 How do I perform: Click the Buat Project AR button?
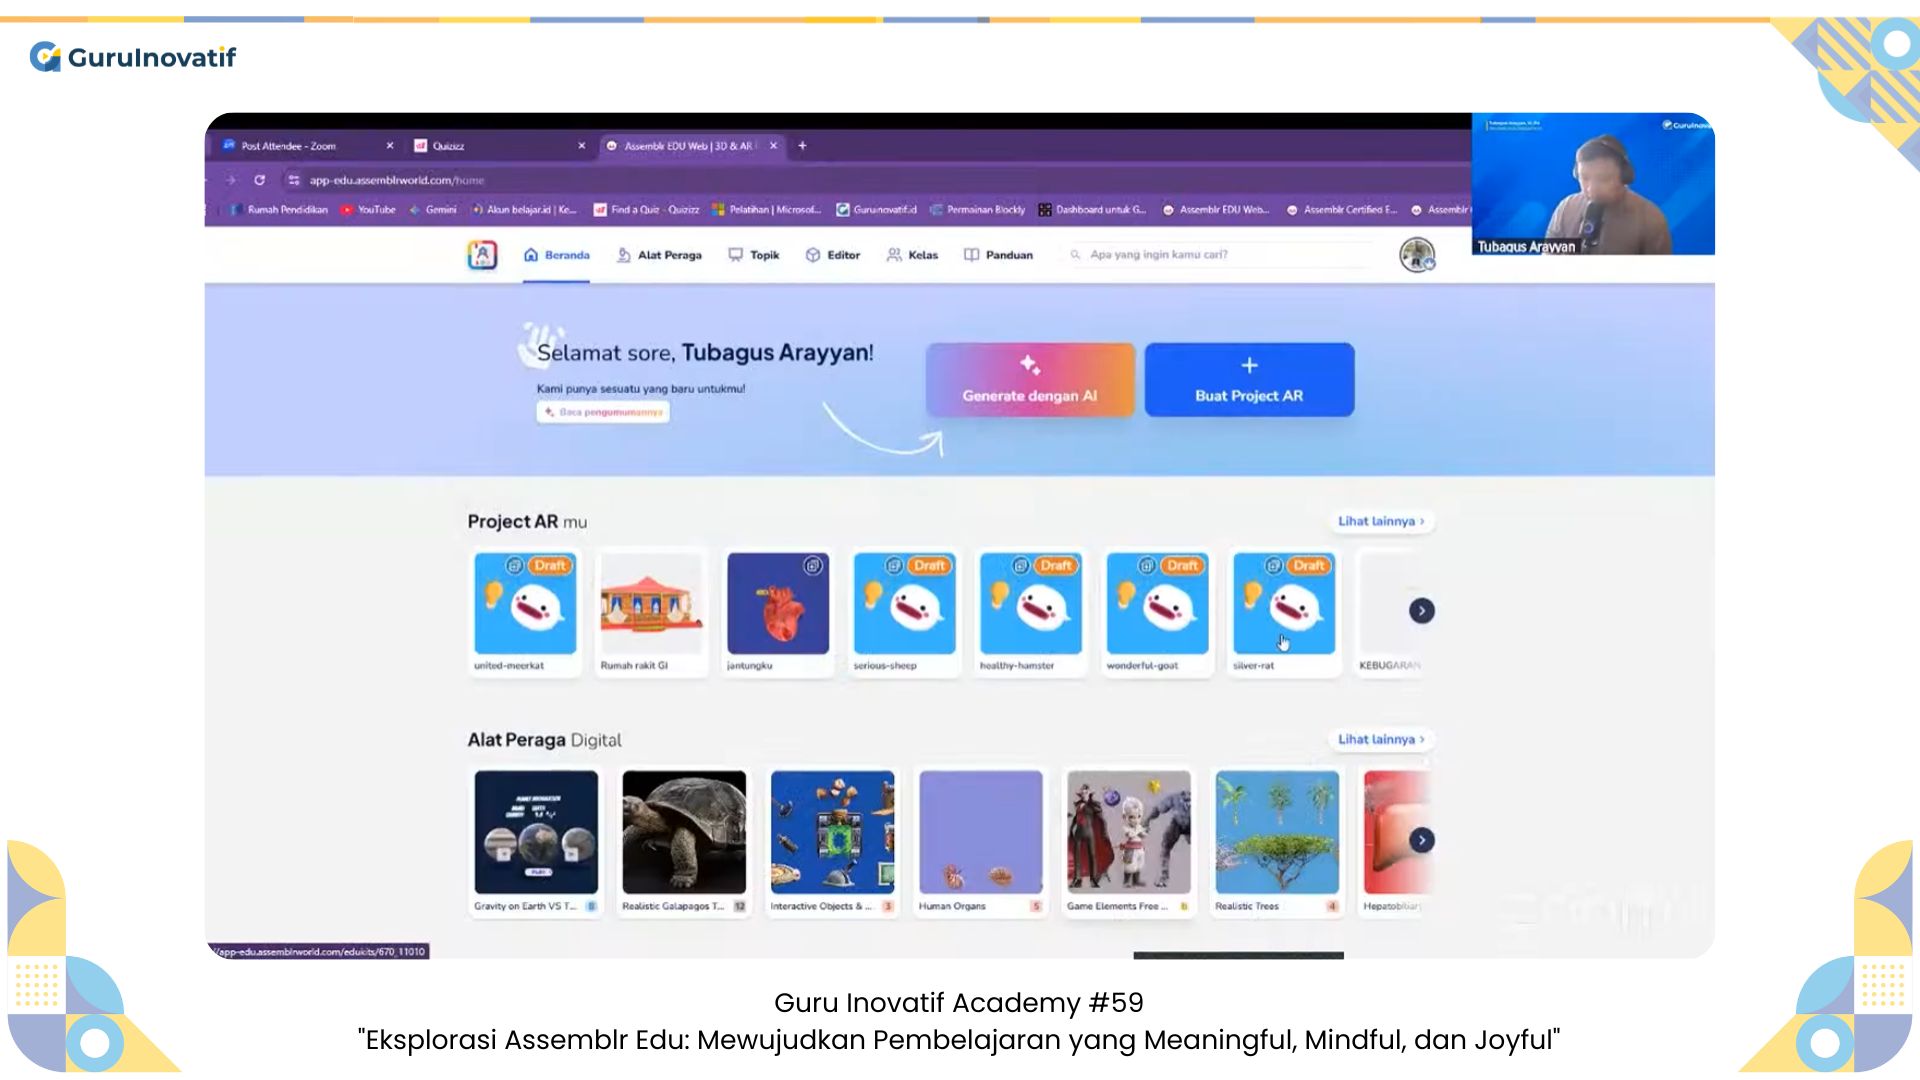(1248, 380)
